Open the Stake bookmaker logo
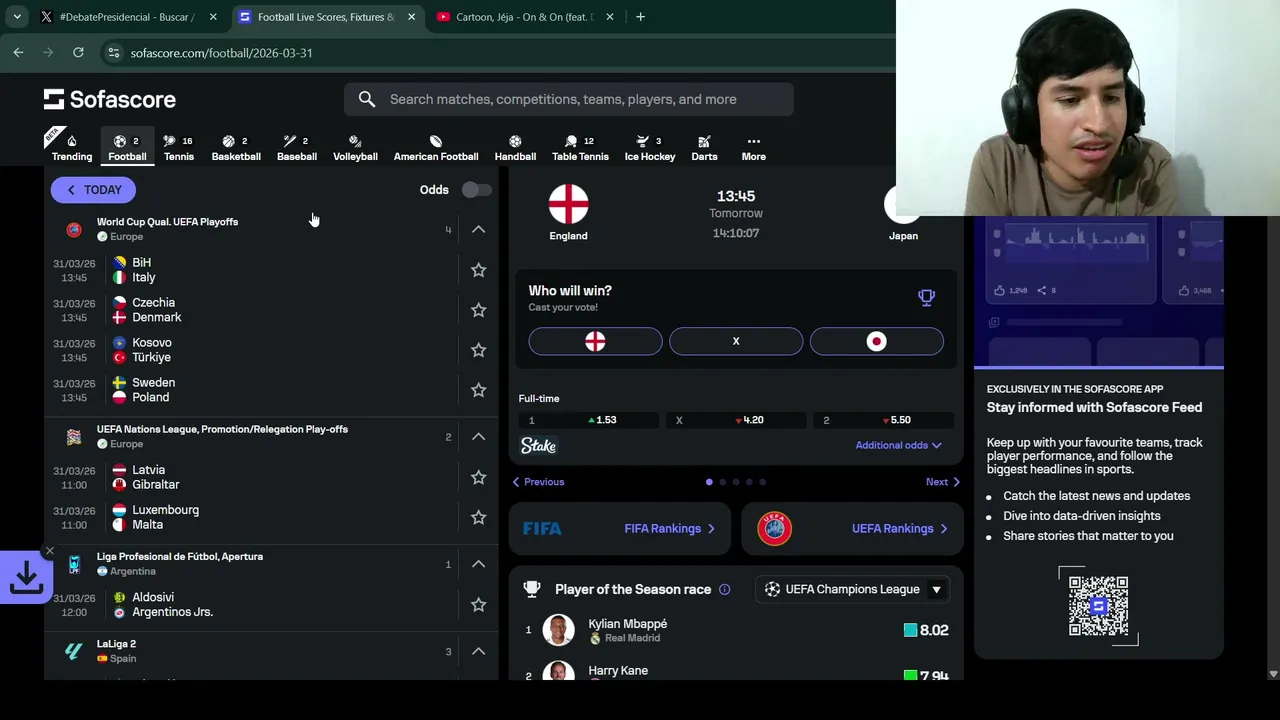 point(538,445)
